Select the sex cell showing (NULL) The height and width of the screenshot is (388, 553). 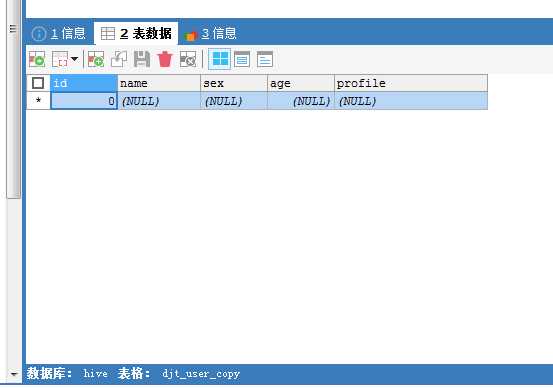pos(234,101)
